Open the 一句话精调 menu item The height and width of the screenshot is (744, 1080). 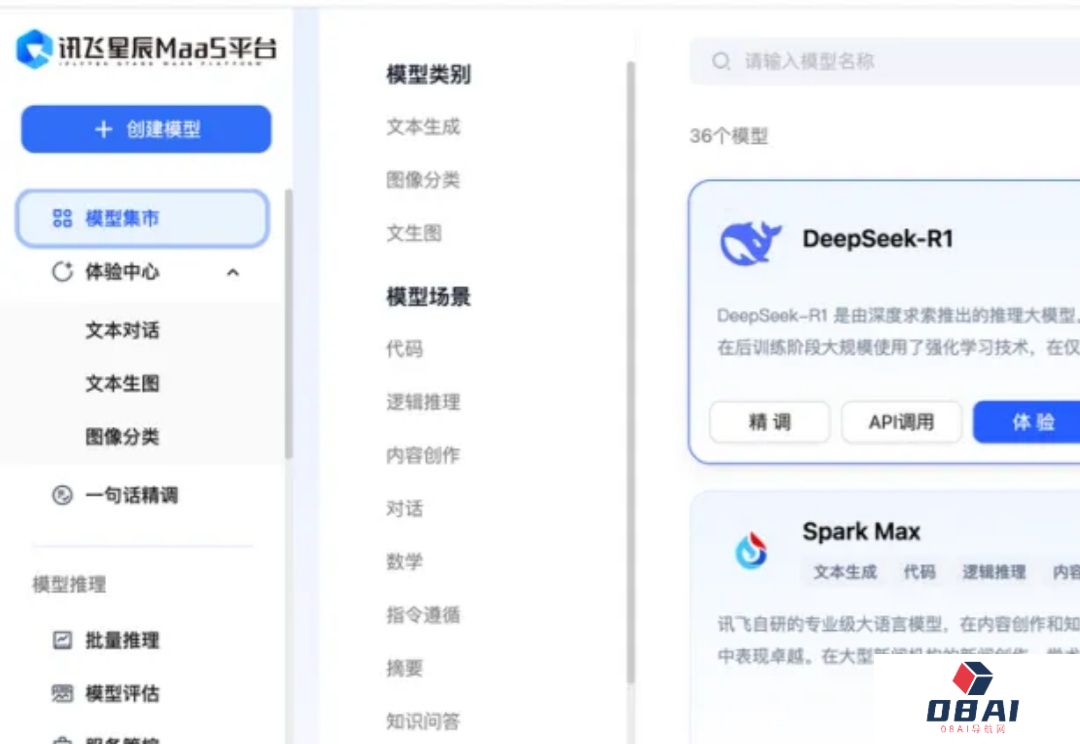131,495
